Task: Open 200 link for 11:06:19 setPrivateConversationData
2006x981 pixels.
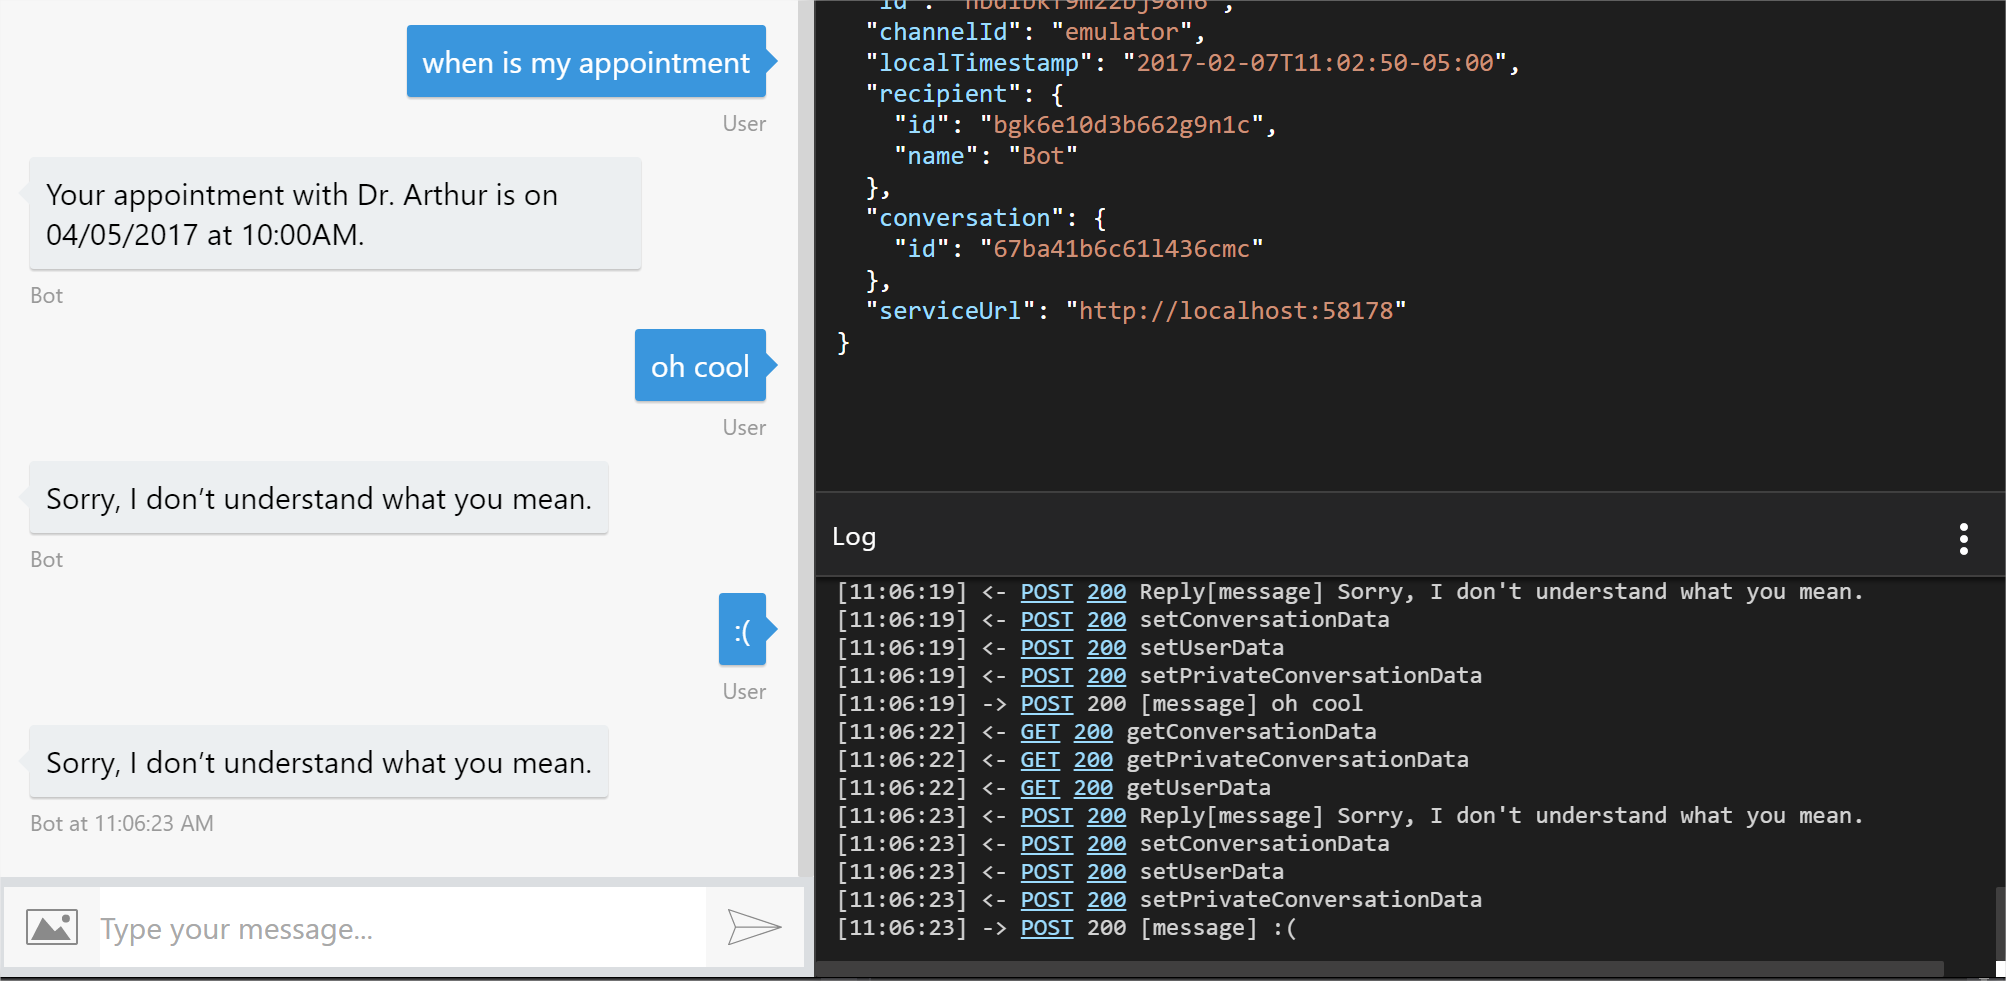Action: coord(1106,676)
